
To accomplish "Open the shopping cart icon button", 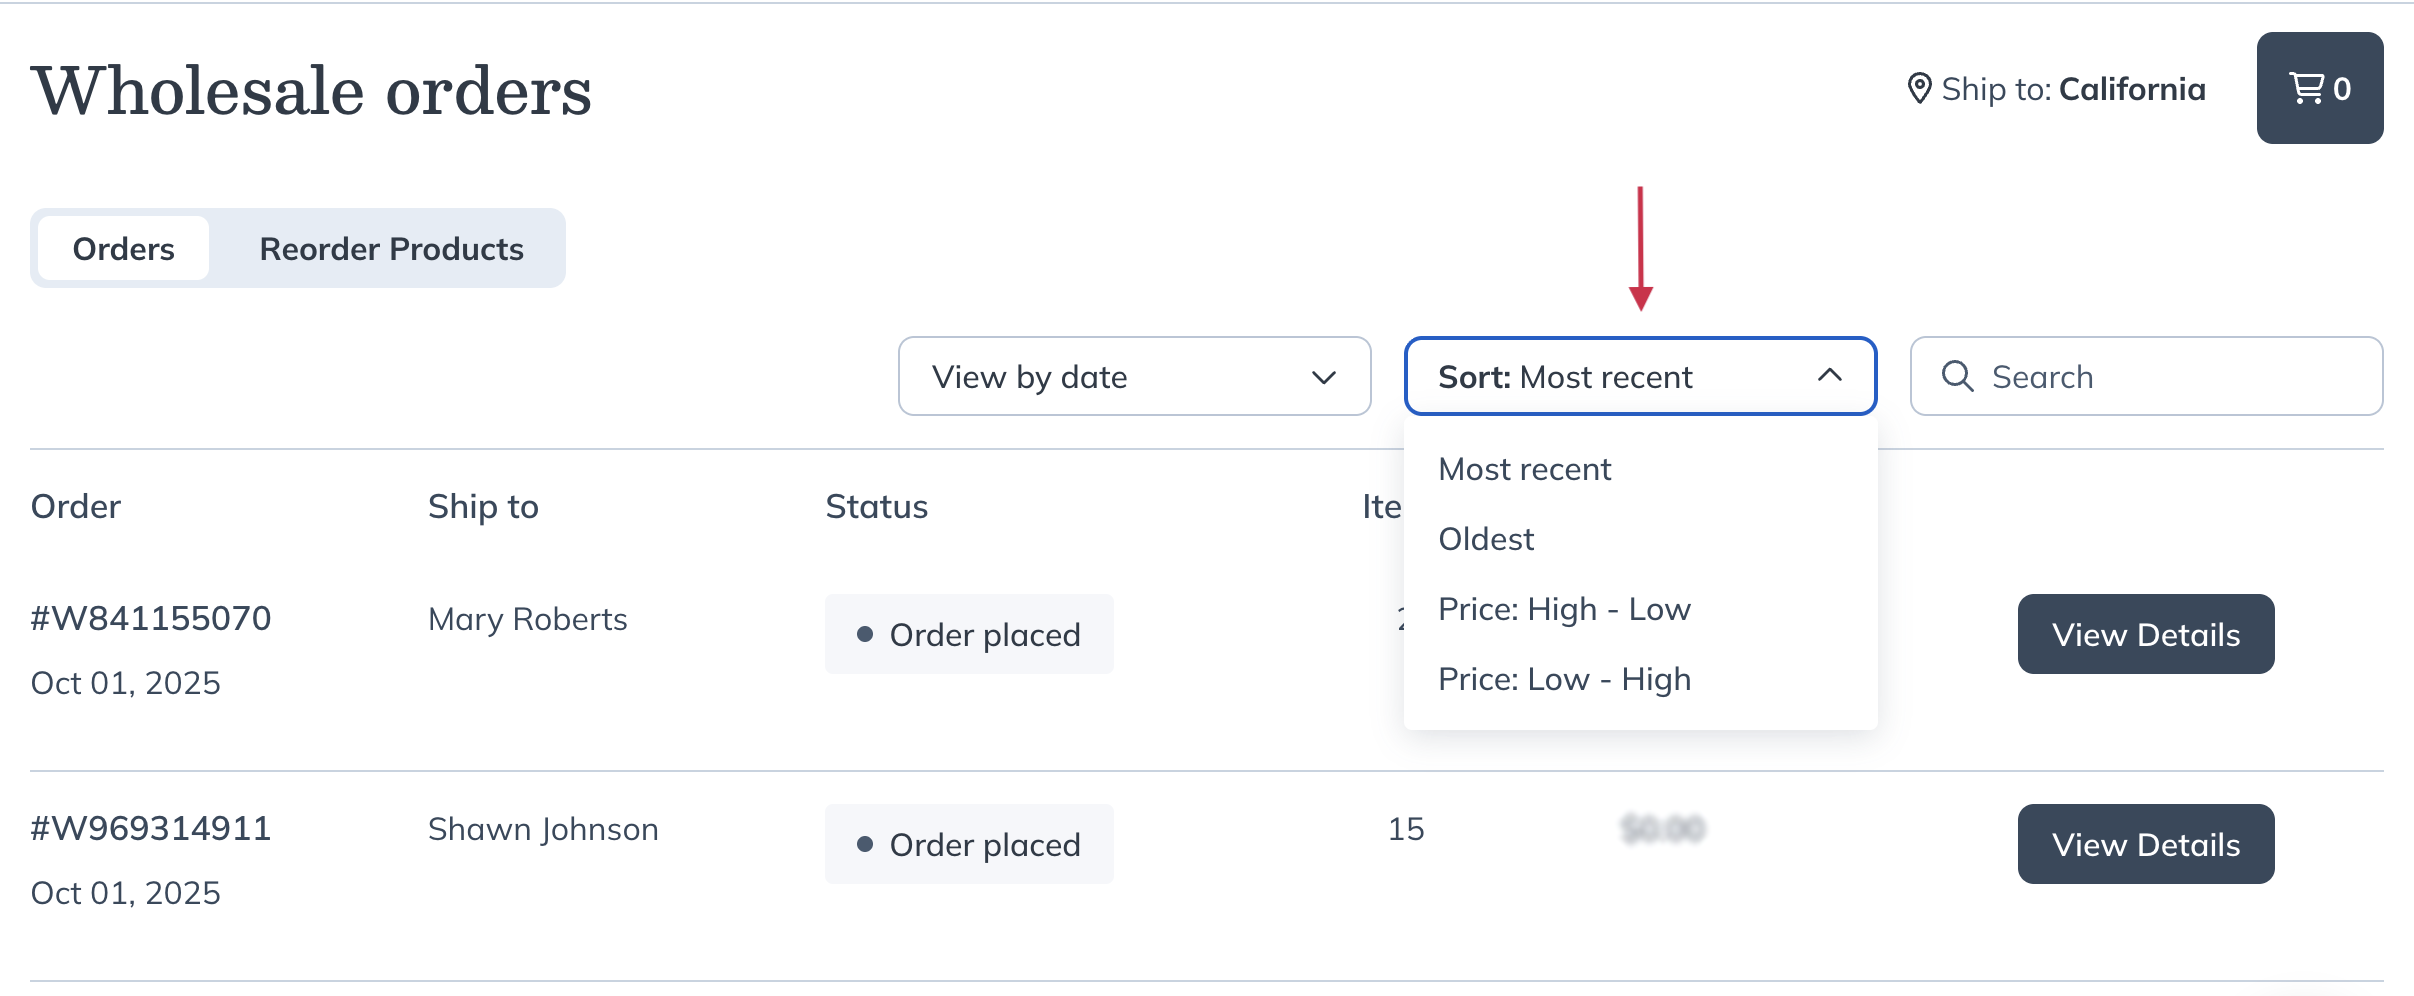I will (x=2319, y=88).
